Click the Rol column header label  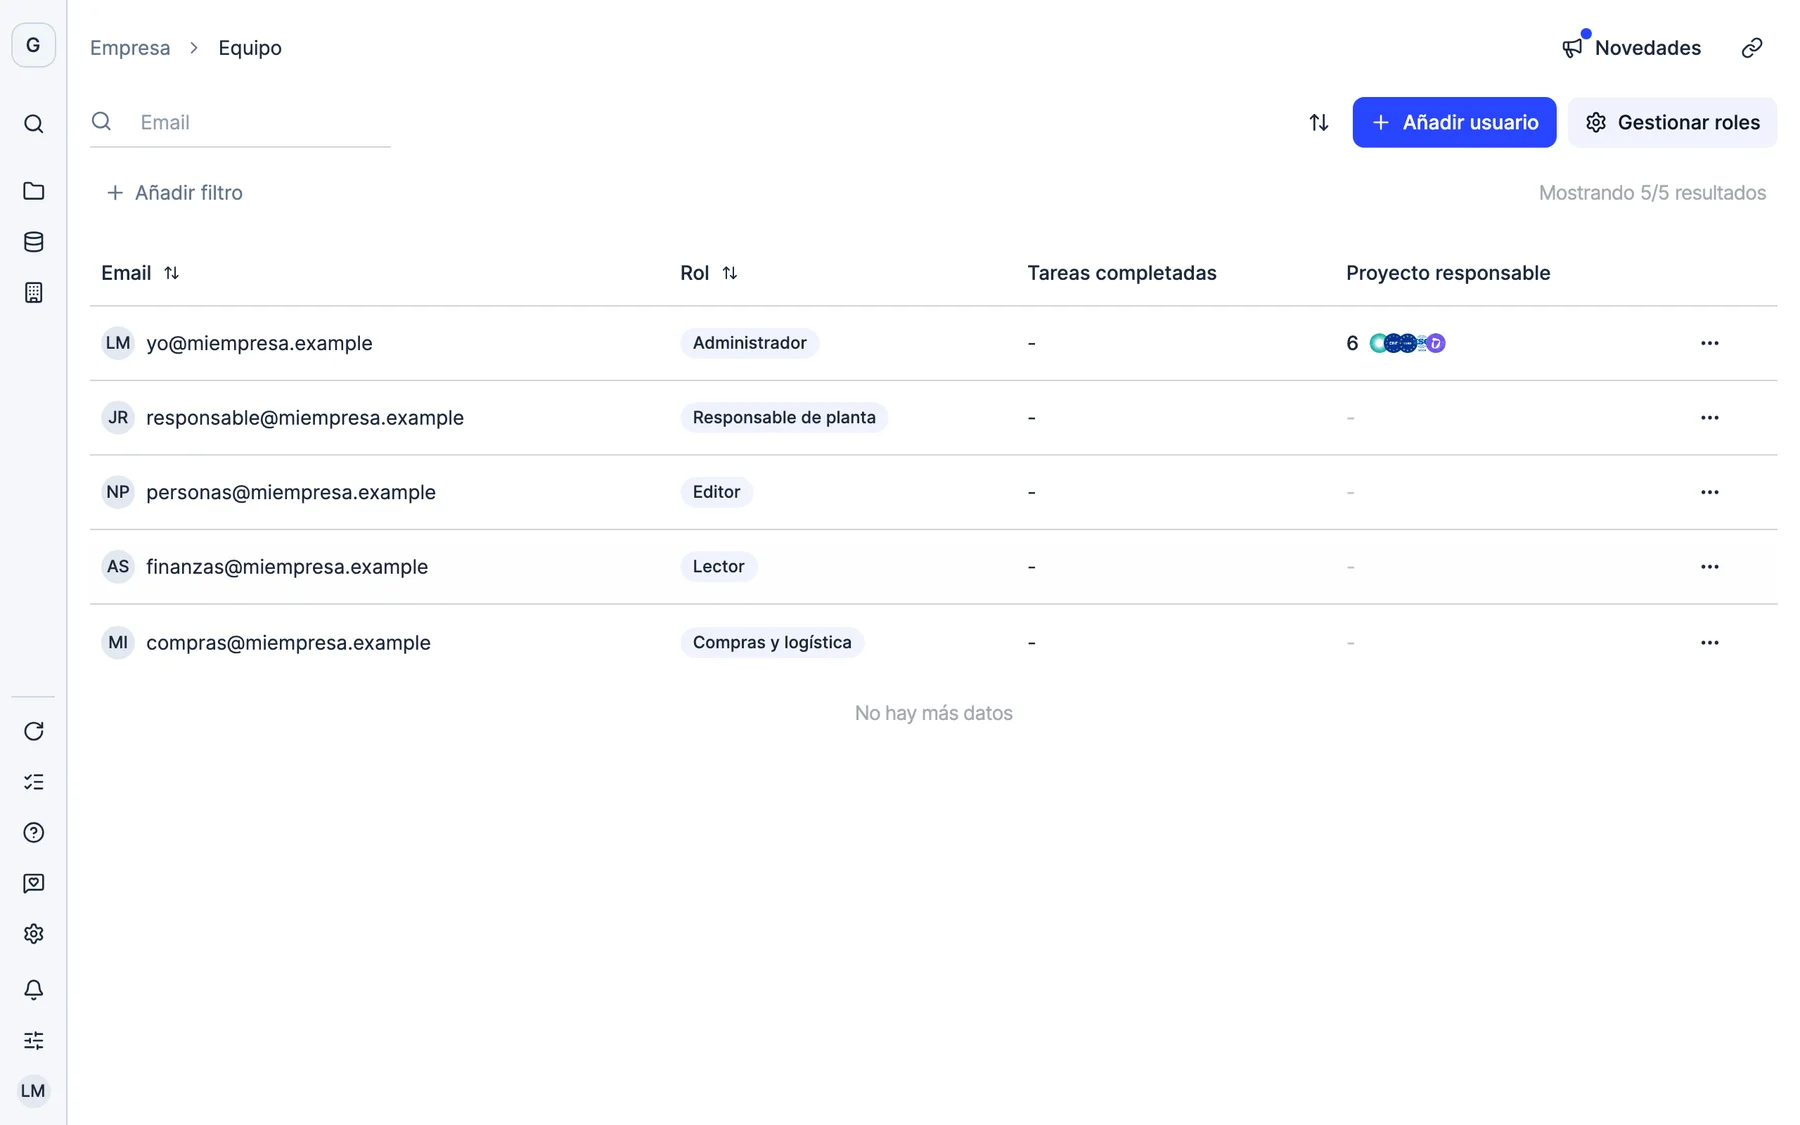pos(694,273)
